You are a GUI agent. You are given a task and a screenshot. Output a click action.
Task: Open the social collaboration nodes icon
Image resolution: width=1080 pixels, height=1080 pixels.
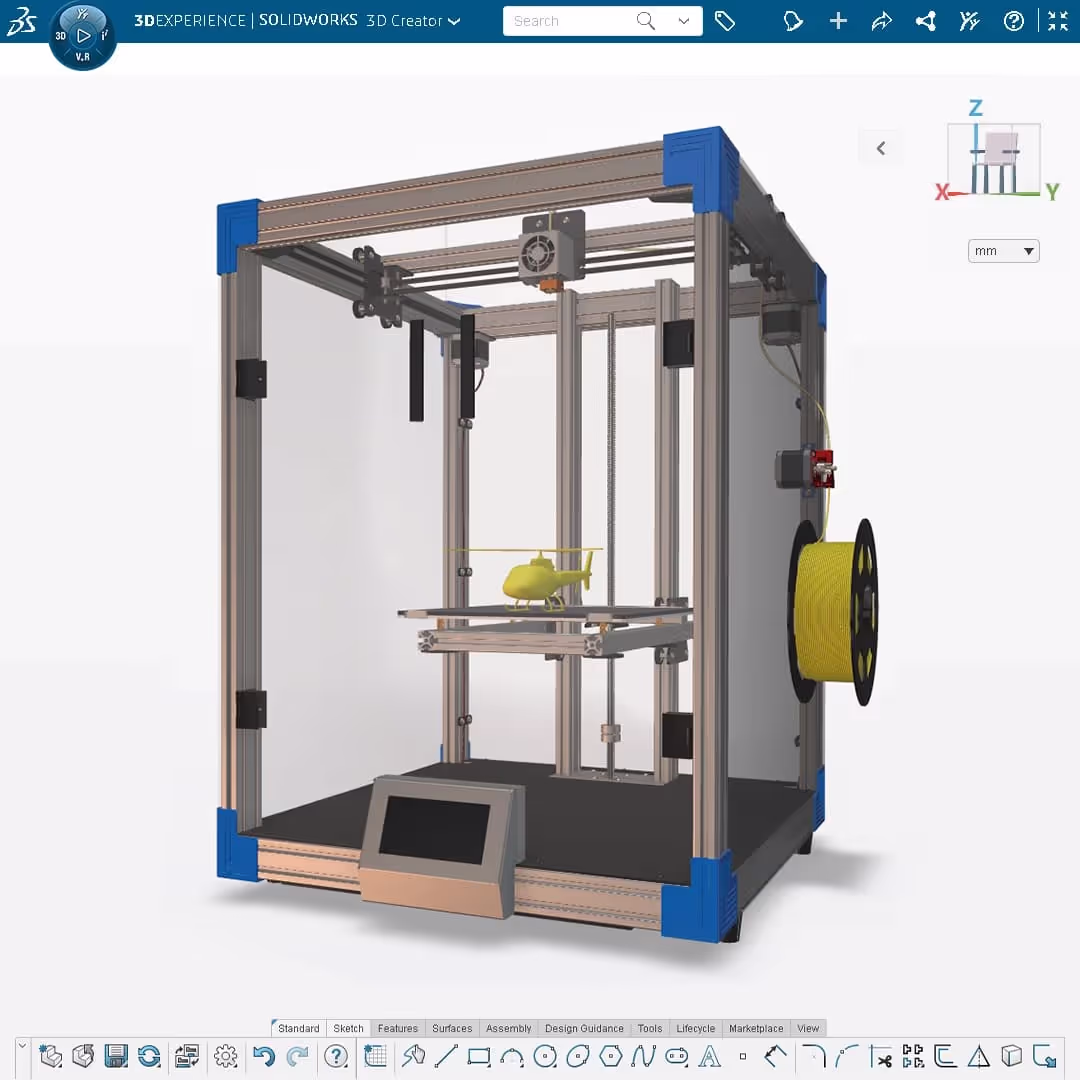926,21
